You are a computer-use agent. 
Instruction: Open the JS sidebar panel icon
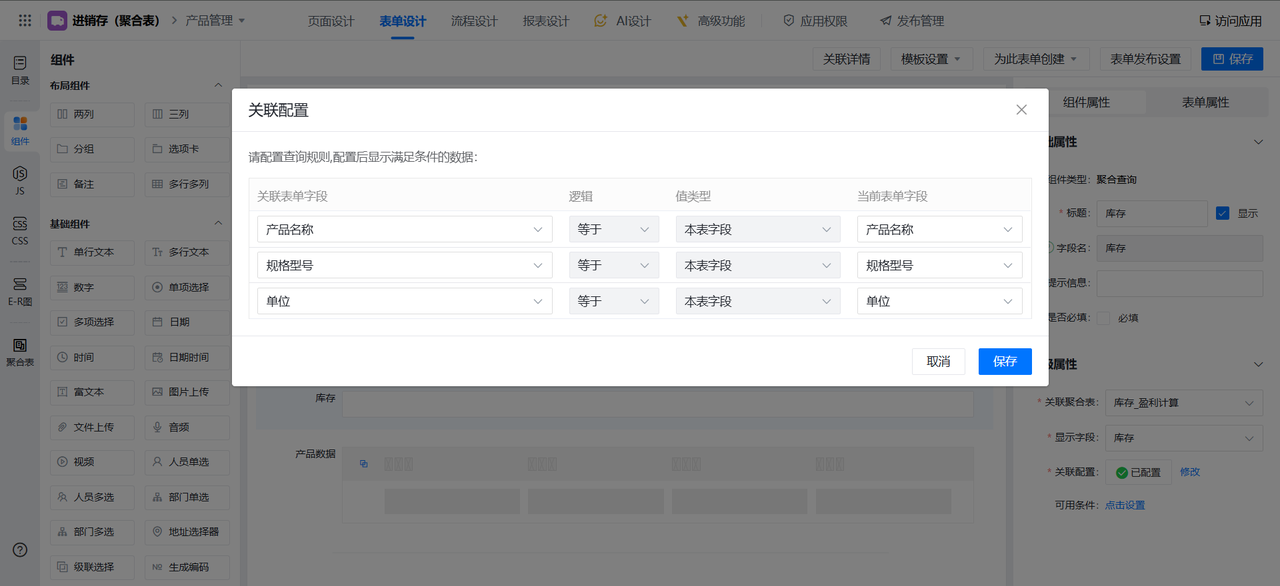point(20,180)
